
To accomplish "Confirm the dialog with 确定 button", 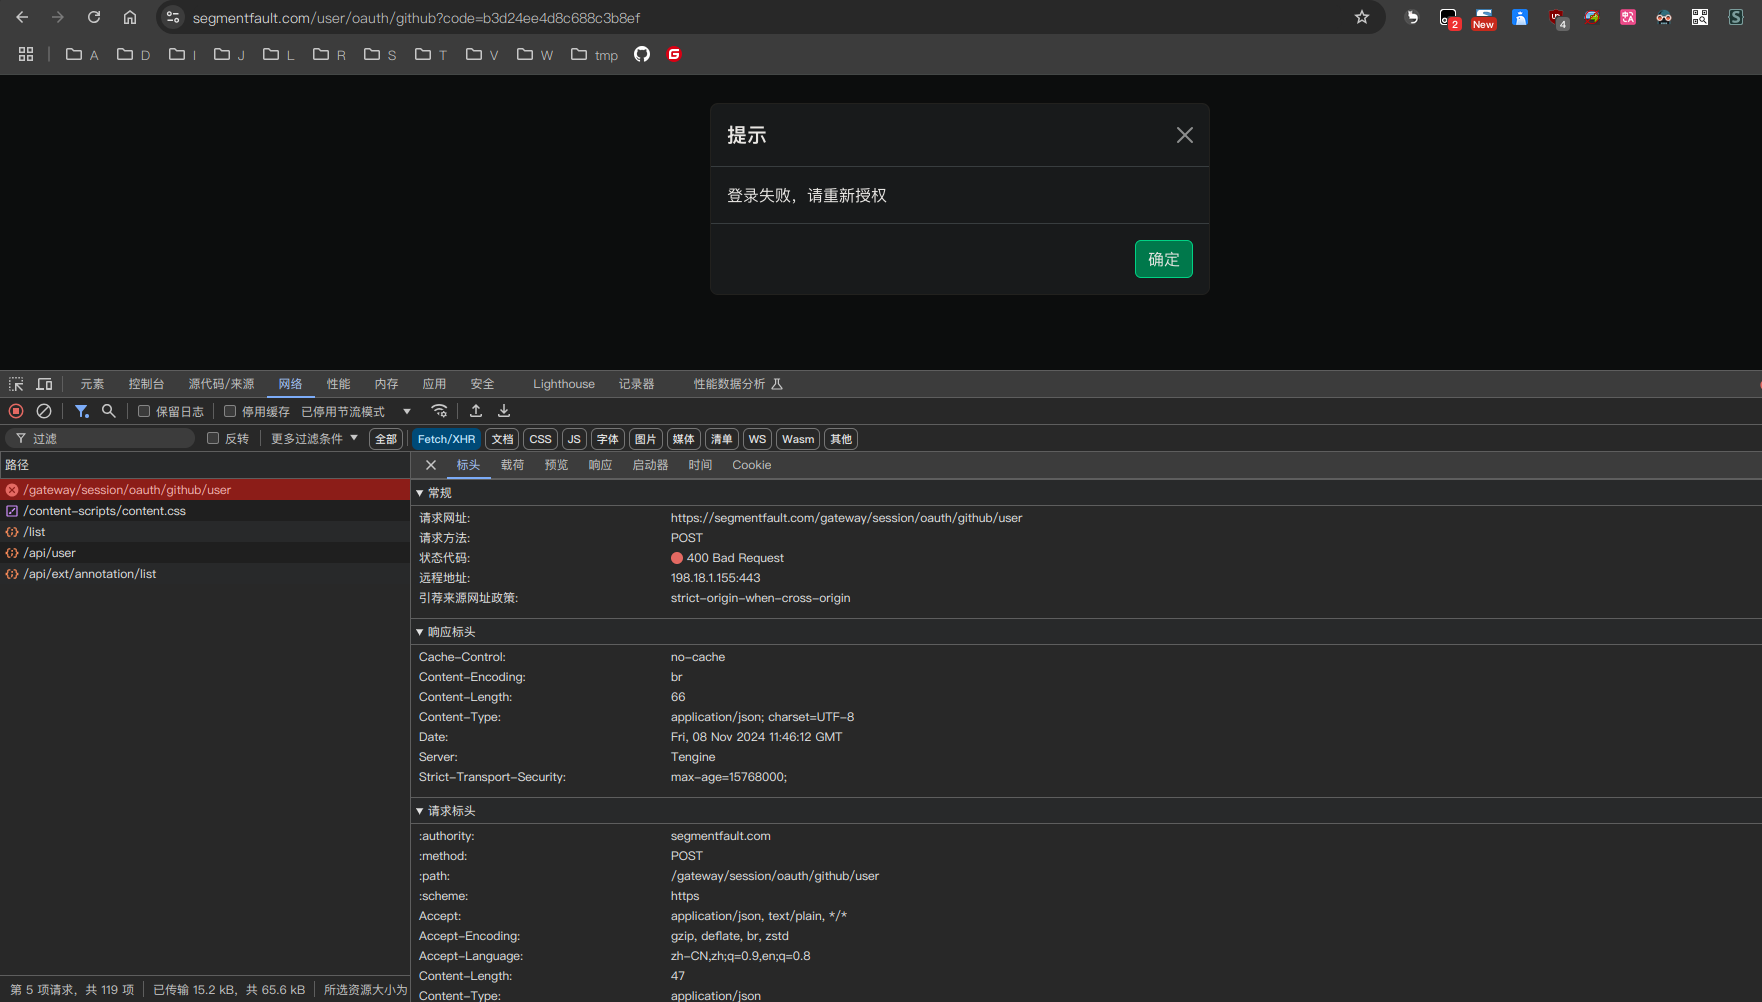I will [x=1164, y=259].
